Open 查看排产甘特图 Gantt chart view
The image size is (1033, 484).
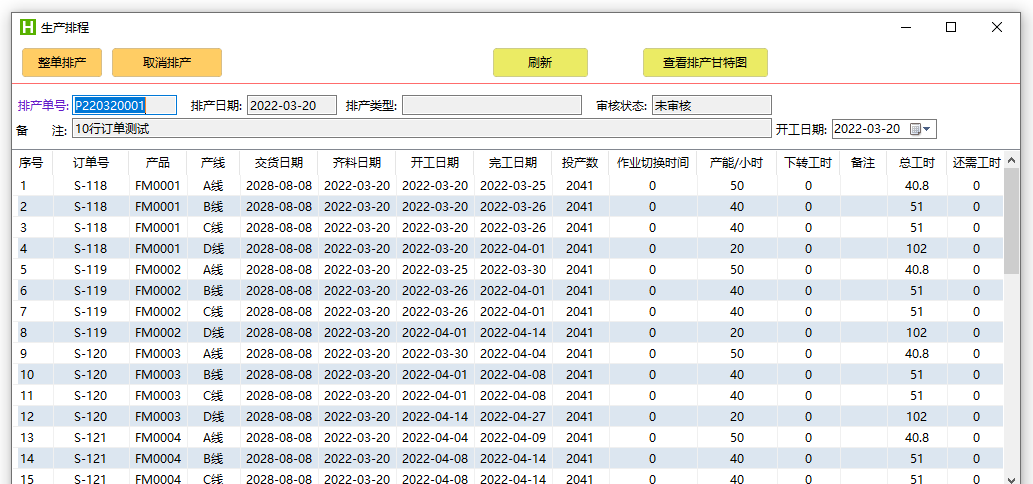tap(705, 63)
